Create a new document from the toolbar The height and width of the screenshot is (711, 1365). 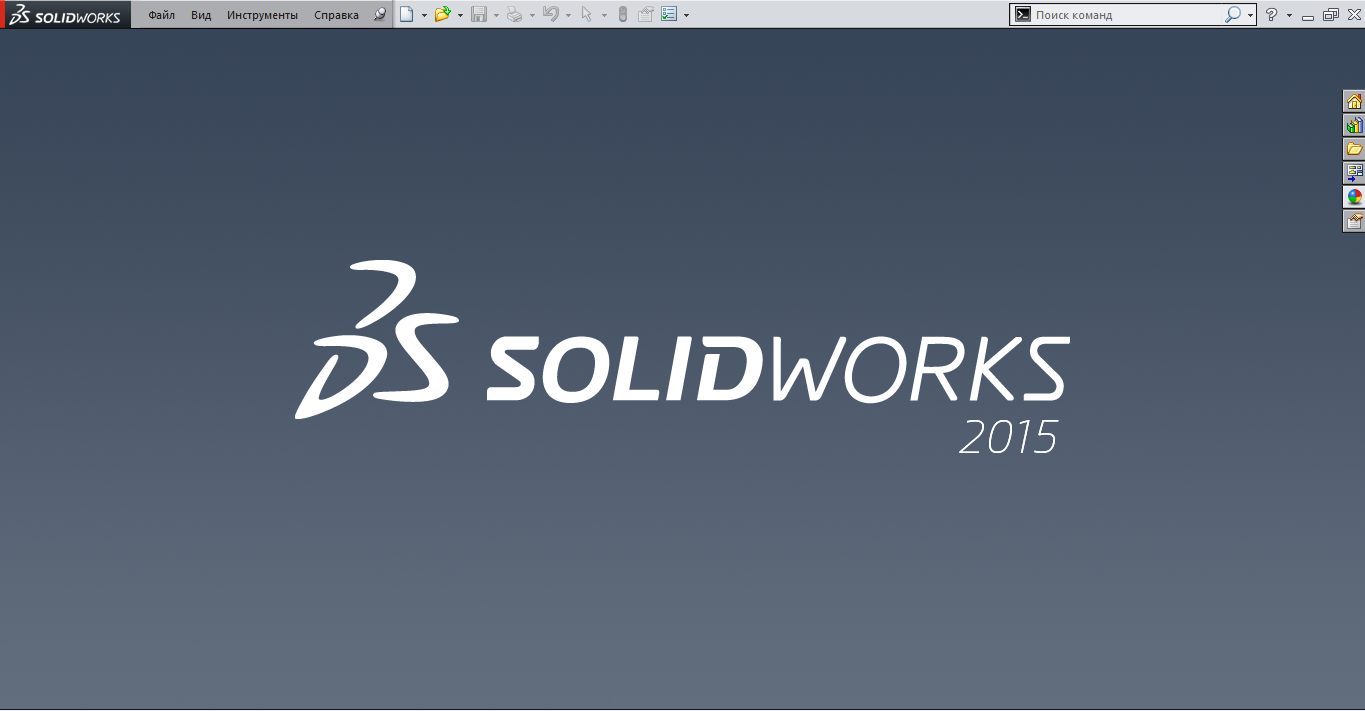(x=406, y=15)
